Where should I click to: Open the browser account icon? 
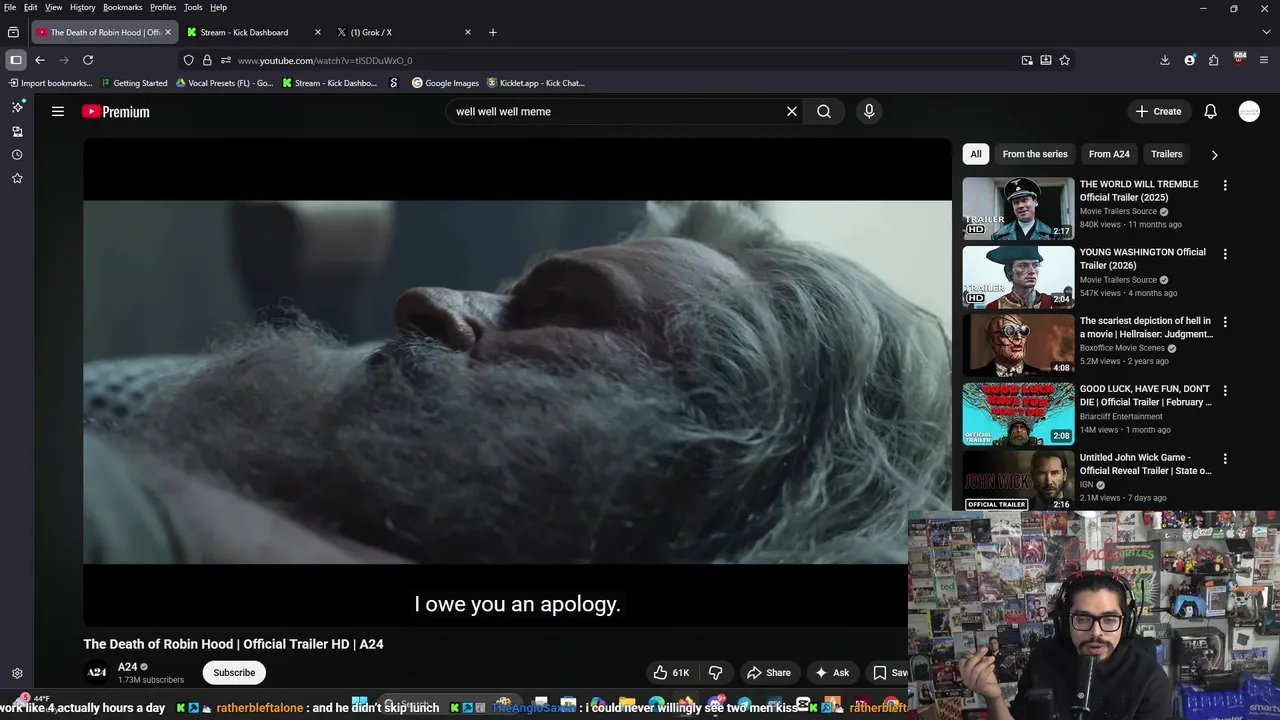click(x=1190, y=60)
